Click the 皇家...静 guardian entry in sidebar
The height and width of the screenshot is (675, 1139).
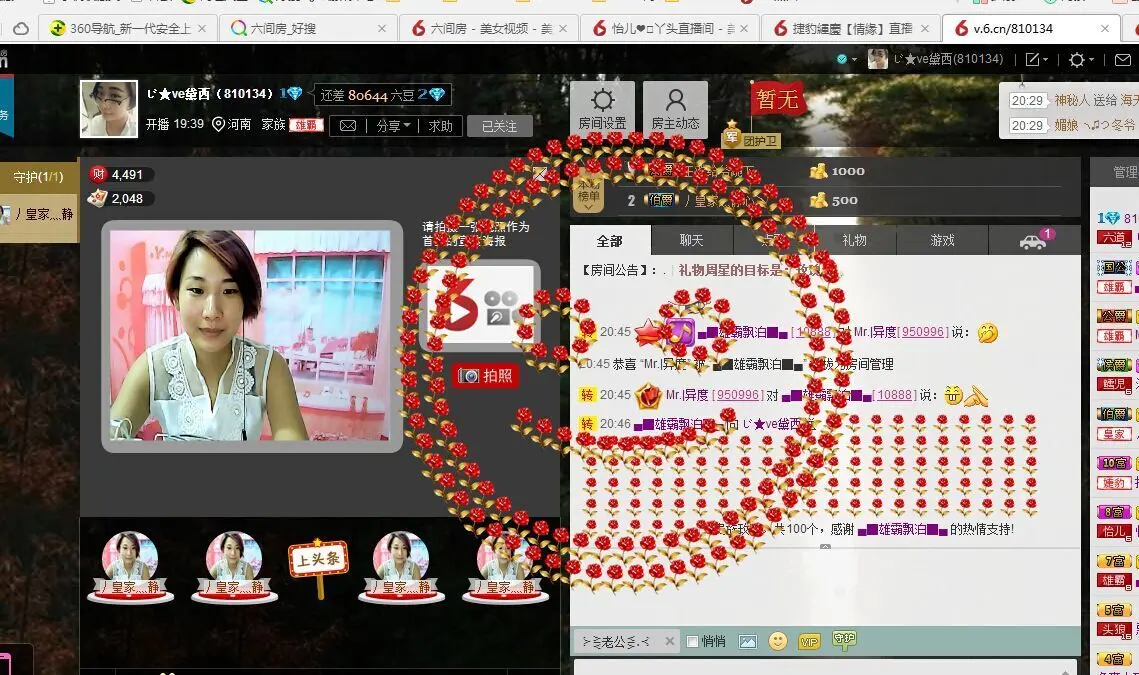coord(38,214)
